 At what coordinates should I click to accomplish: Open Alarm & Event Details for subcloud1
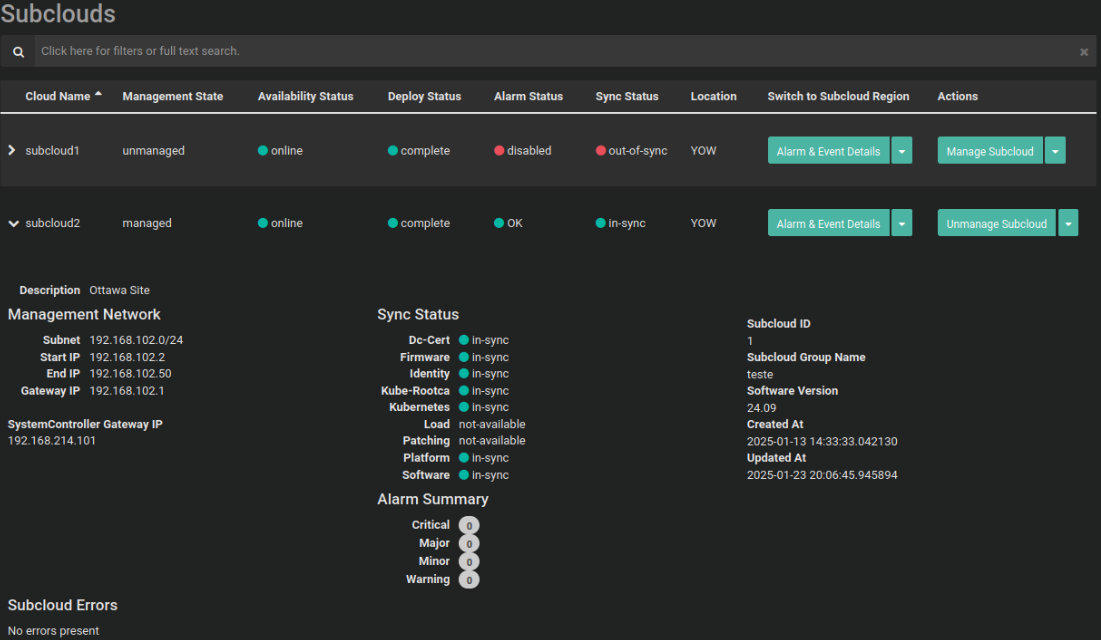point(828,151)
